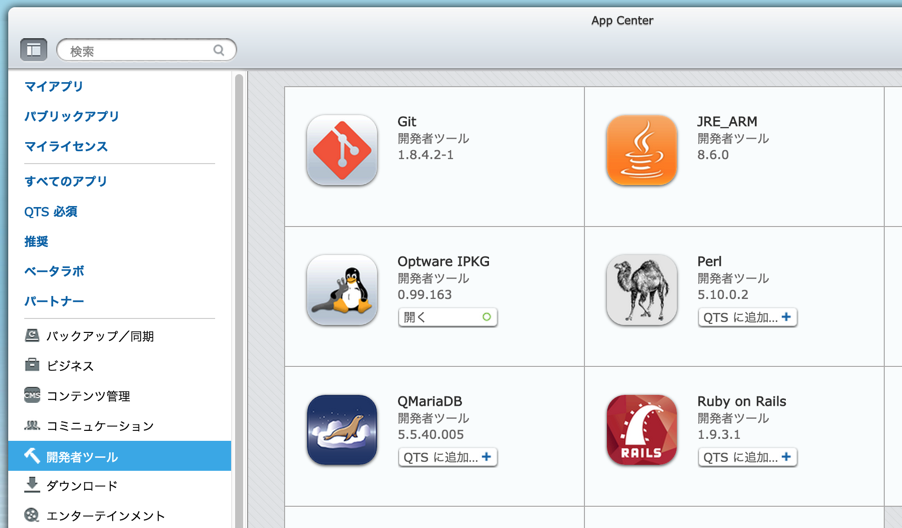Click the エンターテインメント film reel icon

(32, 515)
